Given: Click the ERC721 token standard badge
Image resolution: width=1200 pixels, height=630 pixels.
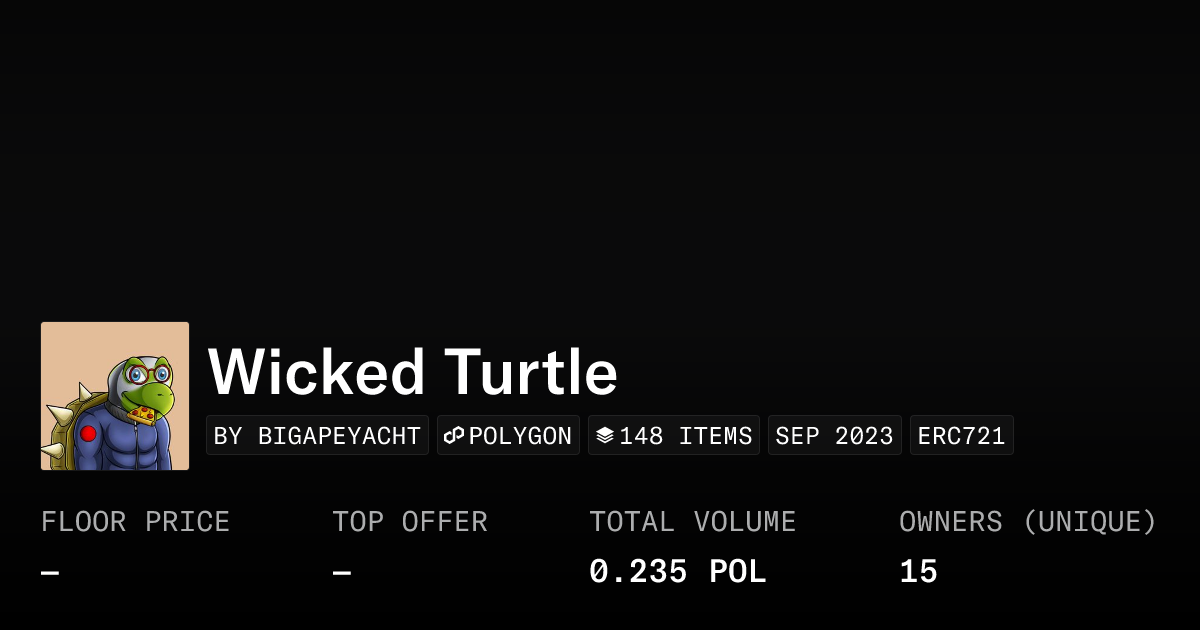Looking at the screenshot, I should [961, 436].
